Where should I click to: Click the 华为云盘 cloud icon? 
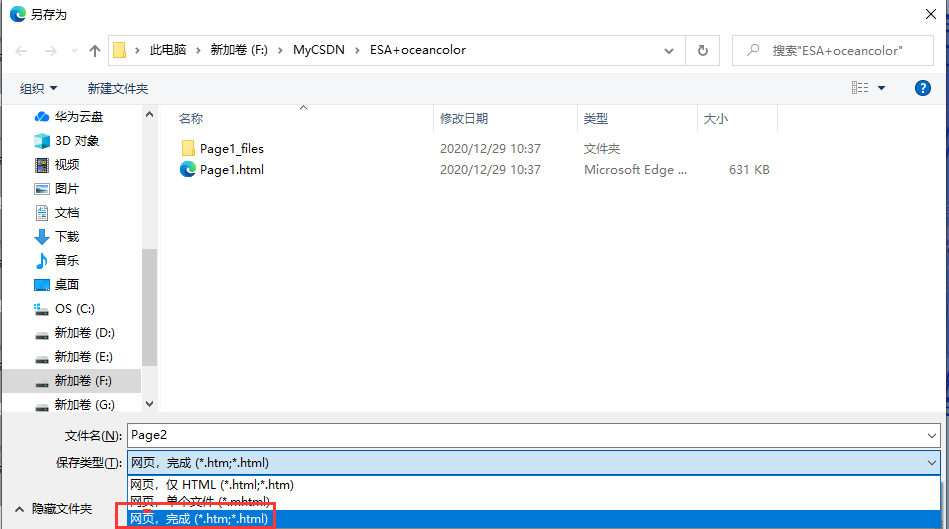[x=42, y=117]
